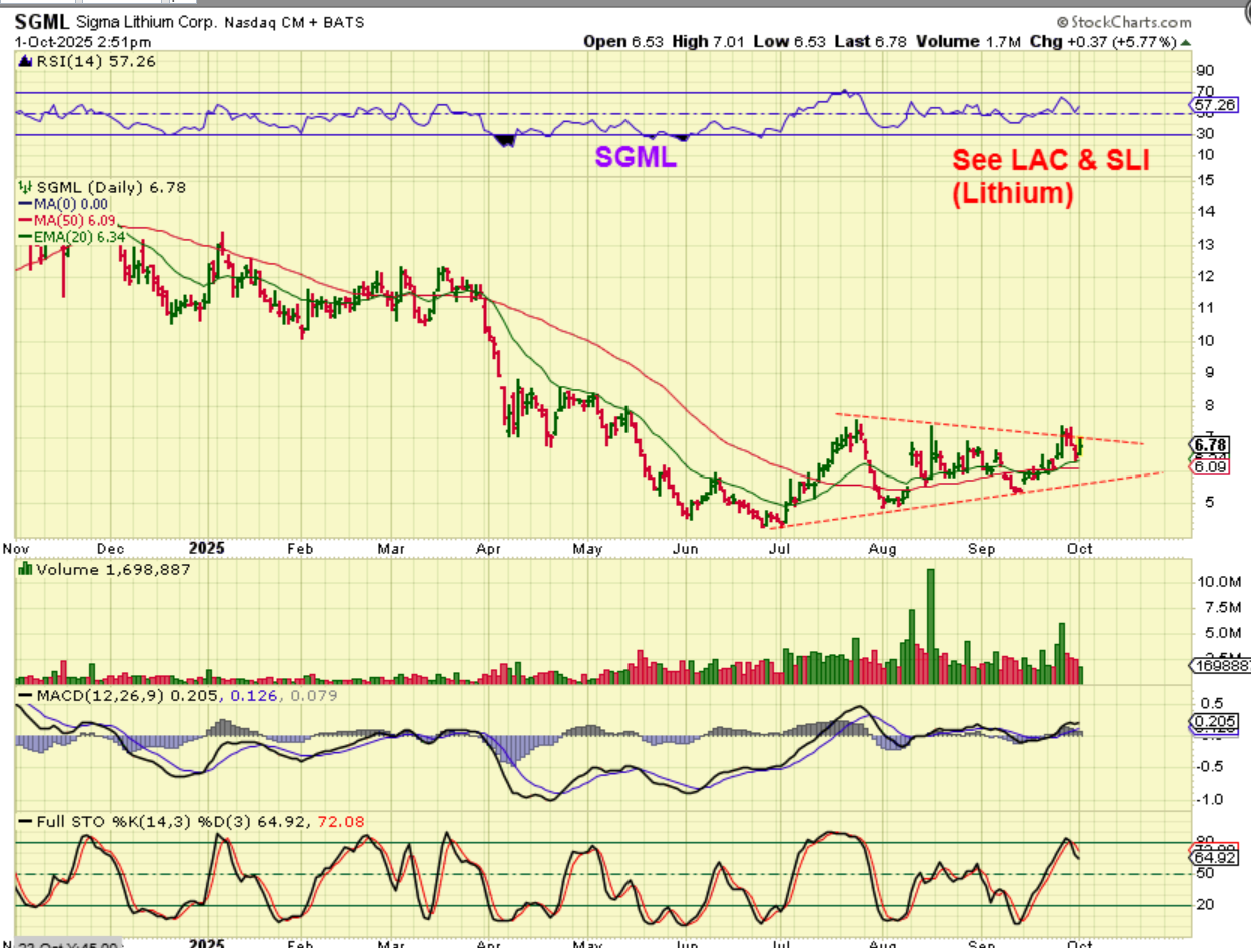Click the Mar label below the price chart
This screenshot has width=1251, height=948.
390,549
